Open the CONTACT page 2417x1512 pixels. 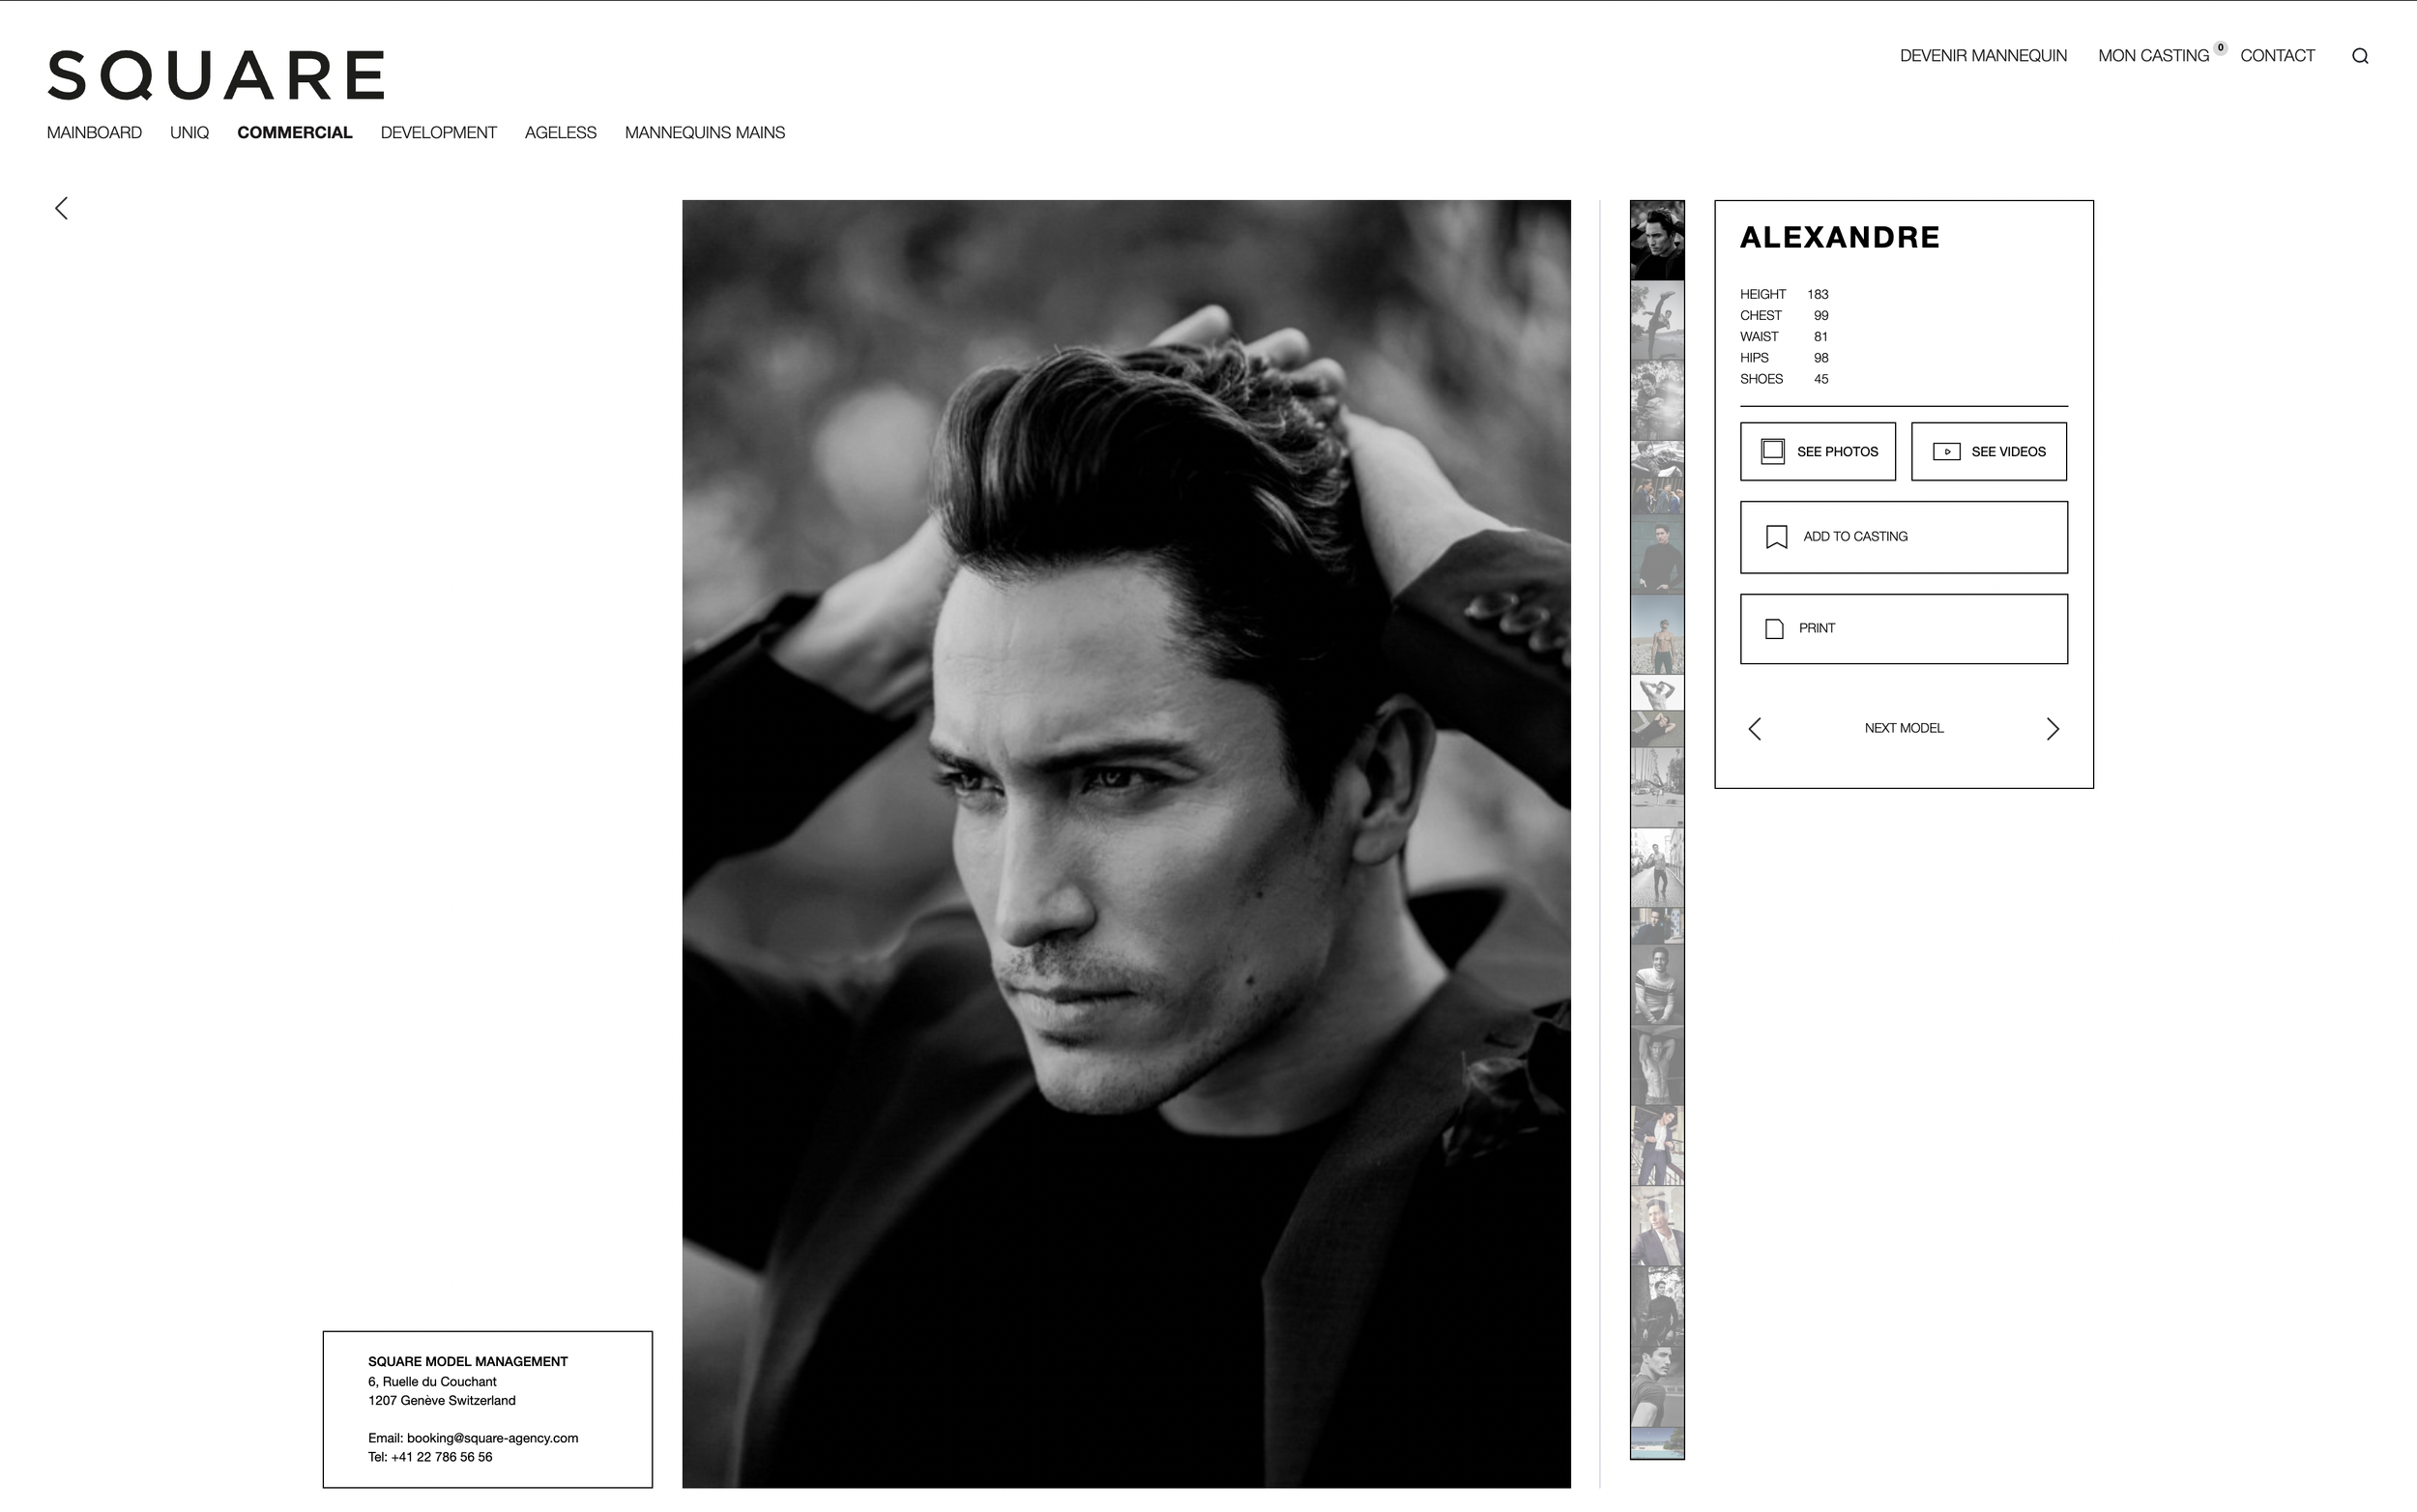click(2277, 55)
